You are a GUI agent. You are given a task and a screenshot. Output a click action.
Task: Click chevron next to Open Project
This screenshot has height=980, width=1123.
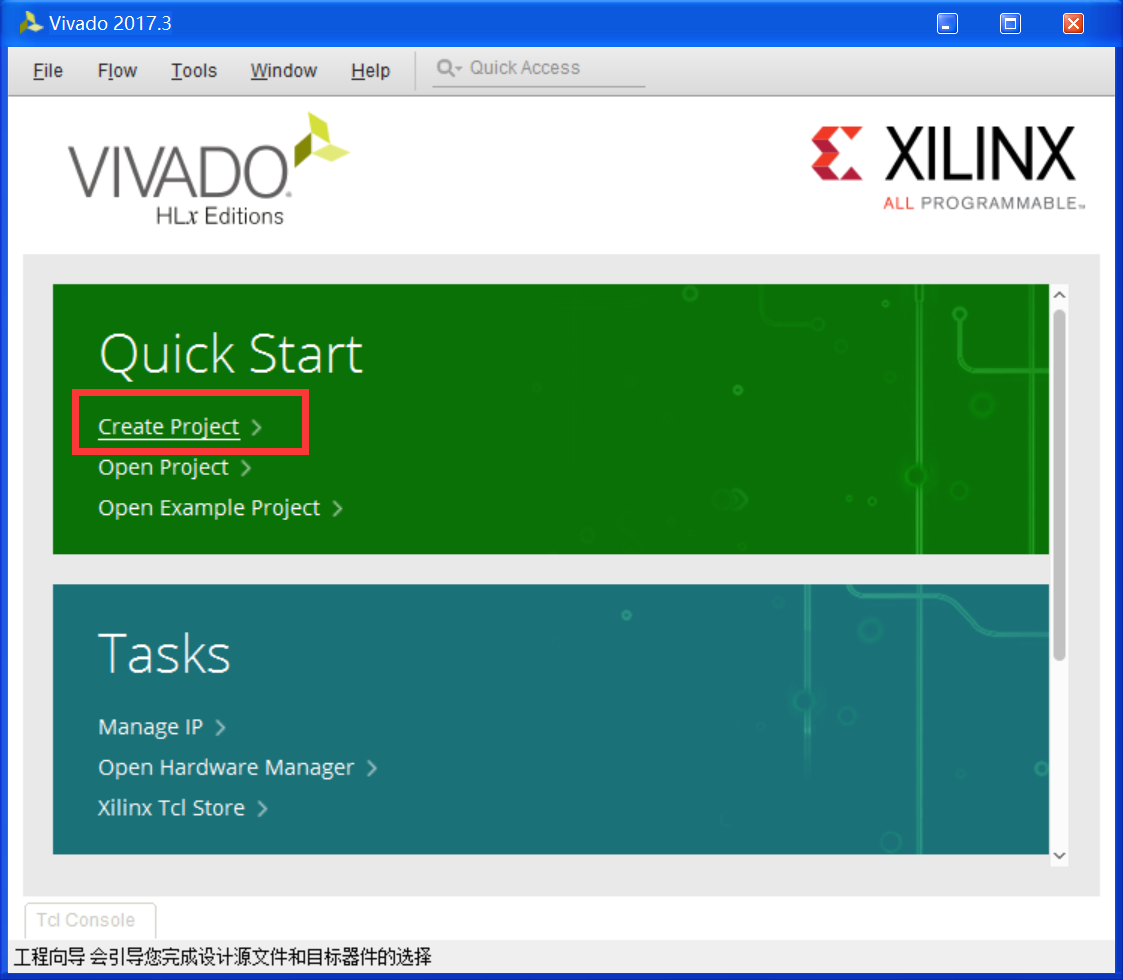pyautogui.click(x=246, y=469)
